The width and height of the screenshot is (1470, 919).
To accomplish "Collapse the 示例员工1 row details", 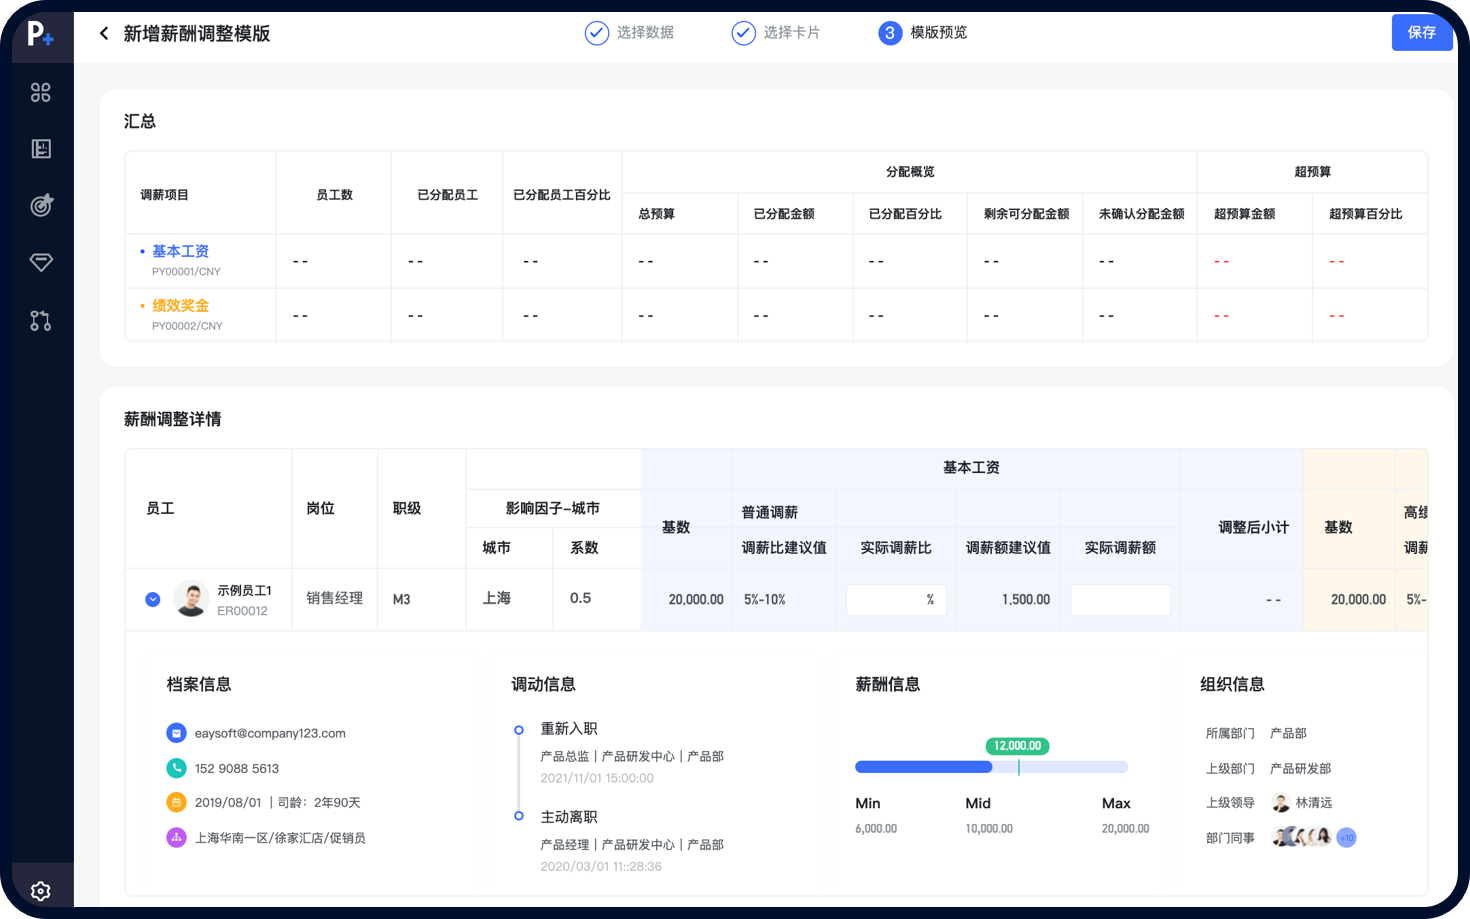I will (x=153, y=599).
